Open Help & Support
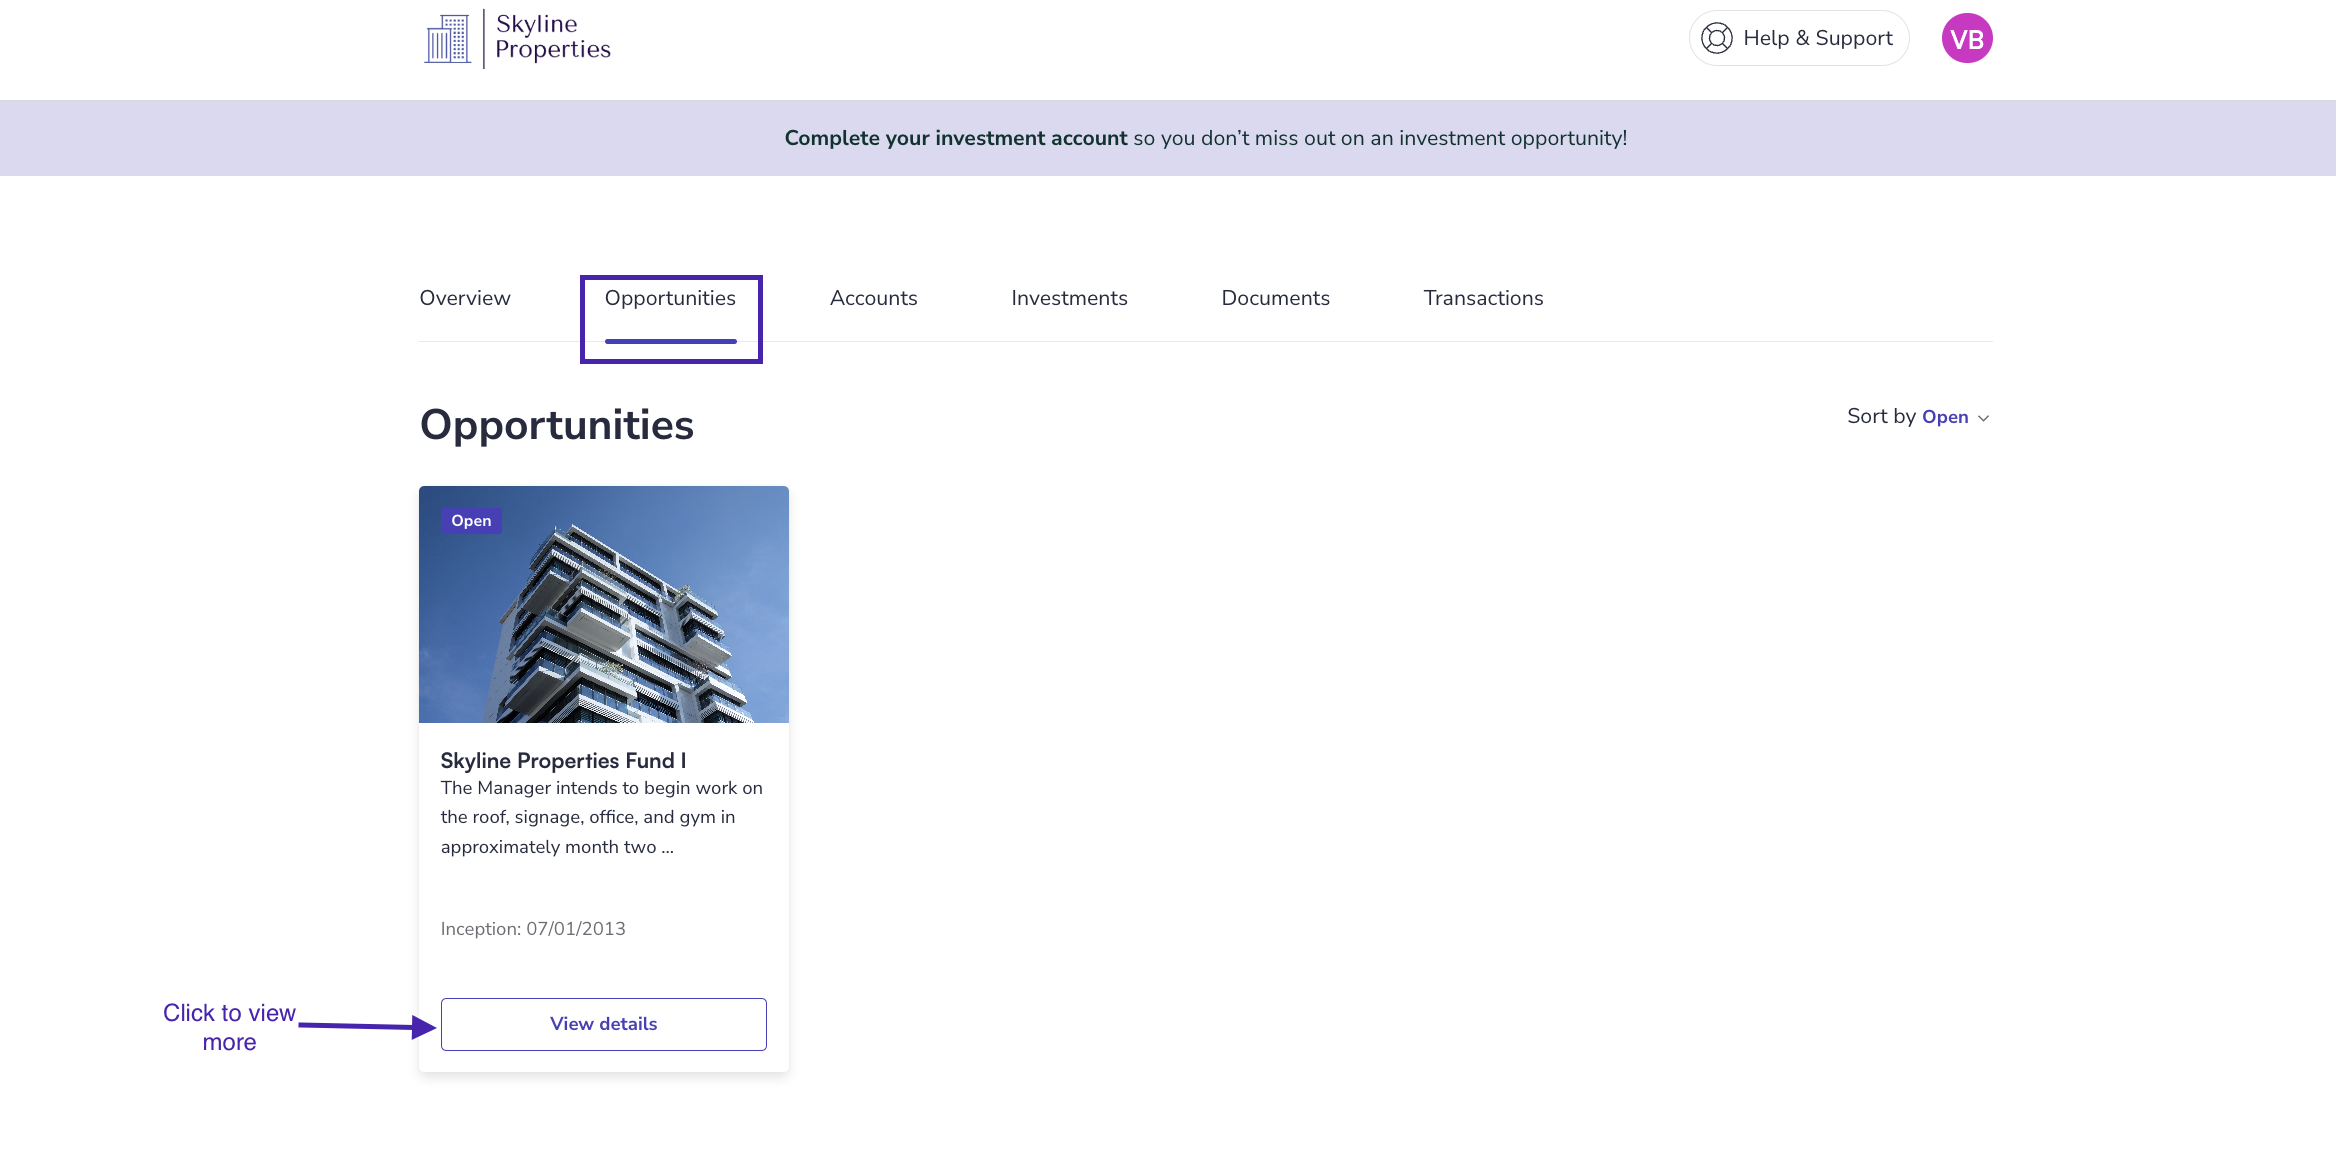This screenshot has width=2336, height=1170. [x=1798, y=38]
